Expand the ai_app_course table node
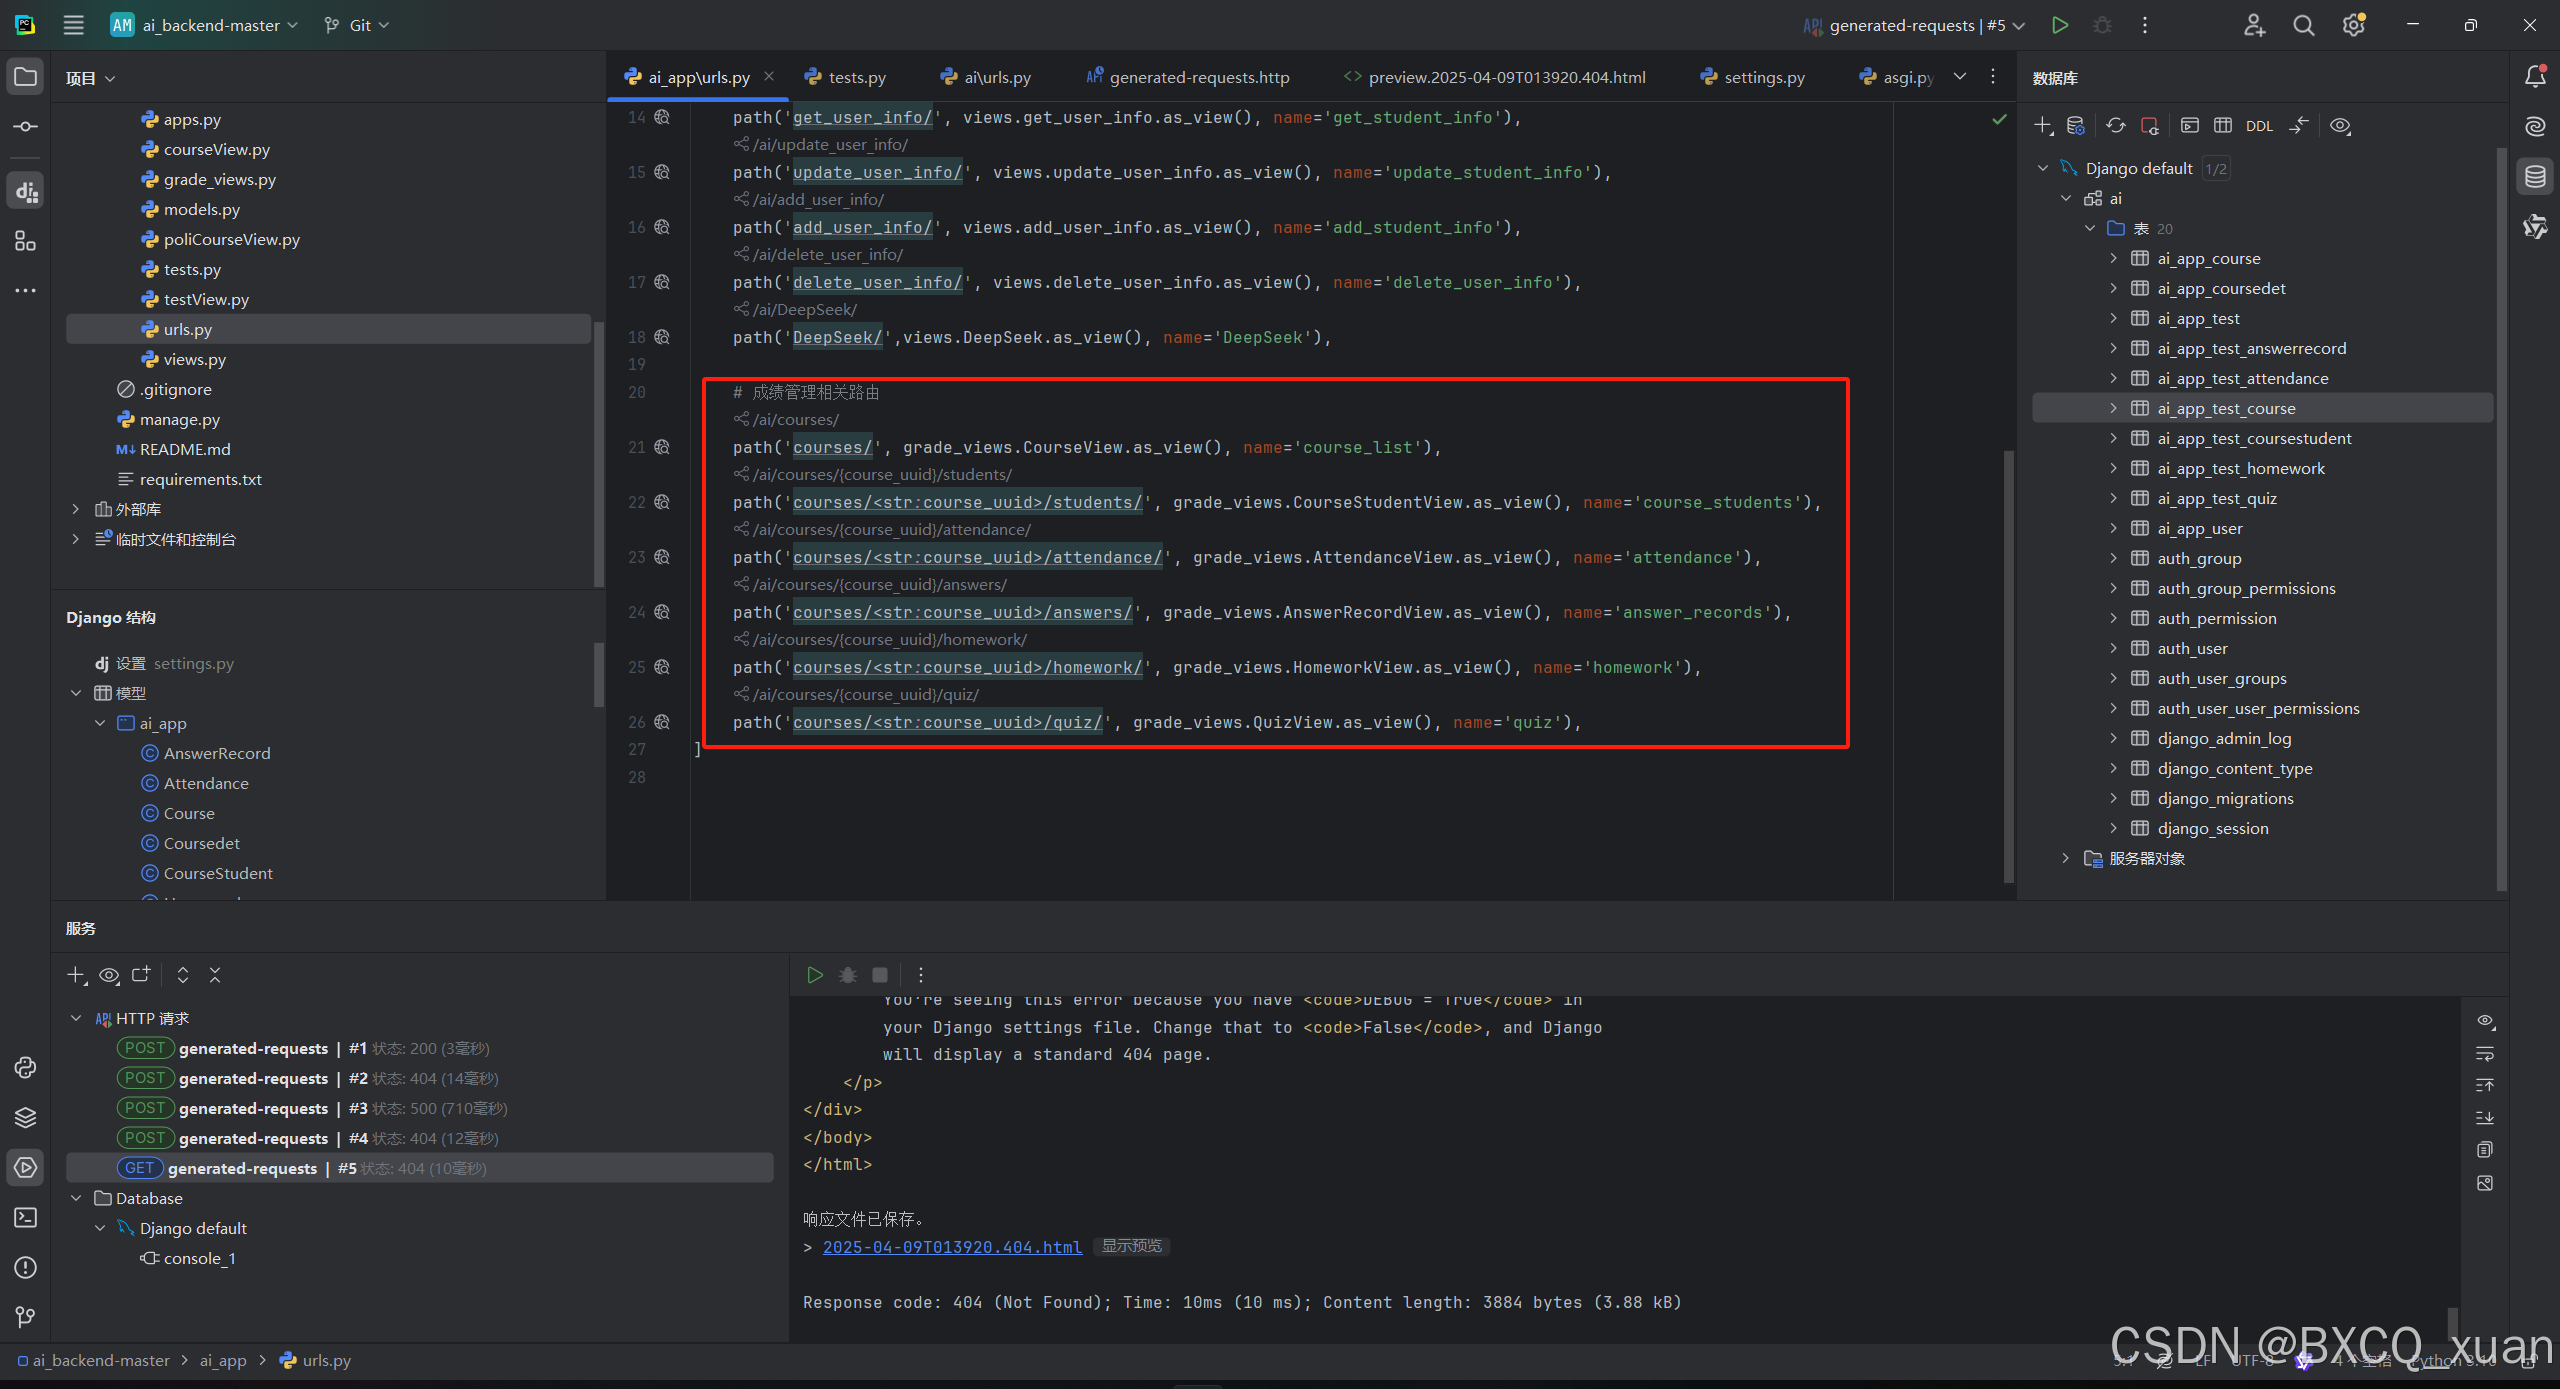This screenshot has height=1389, width=2560. tap(2113, 258)
